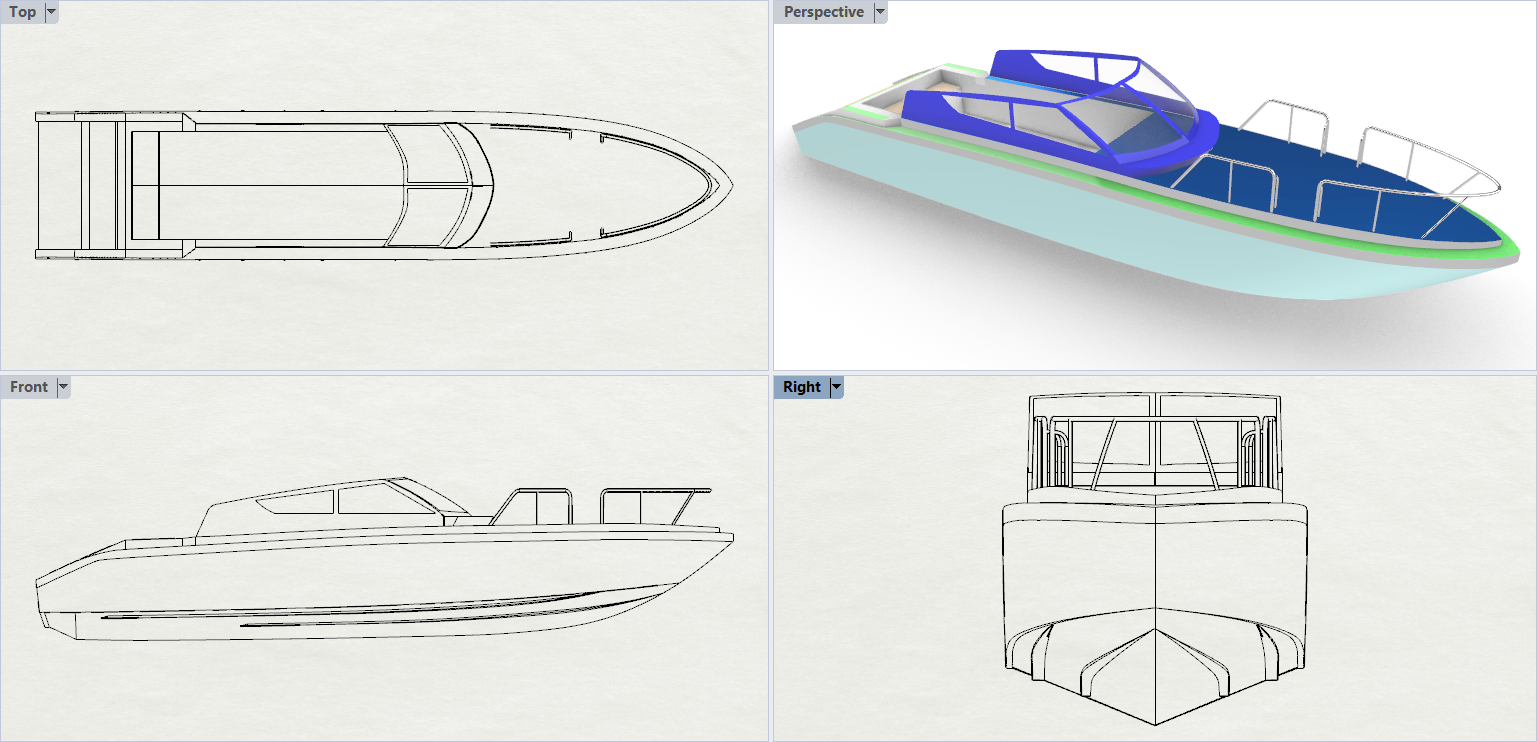The image size is (1537, 742).
Task: Expand the Perspective viewport menu arrow
Action: (880, 12)
